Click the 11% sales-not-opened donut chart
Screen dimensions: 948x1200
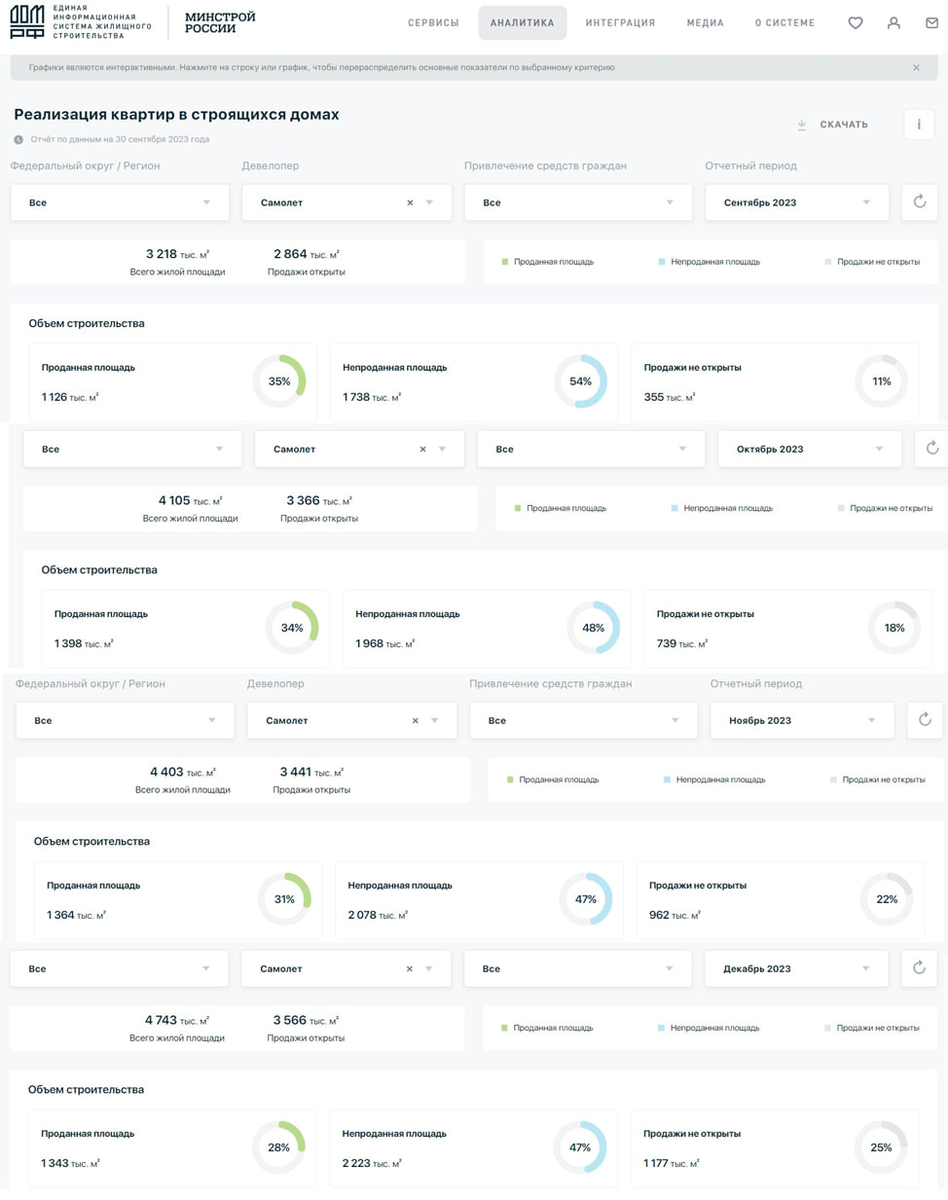[881, 381]
